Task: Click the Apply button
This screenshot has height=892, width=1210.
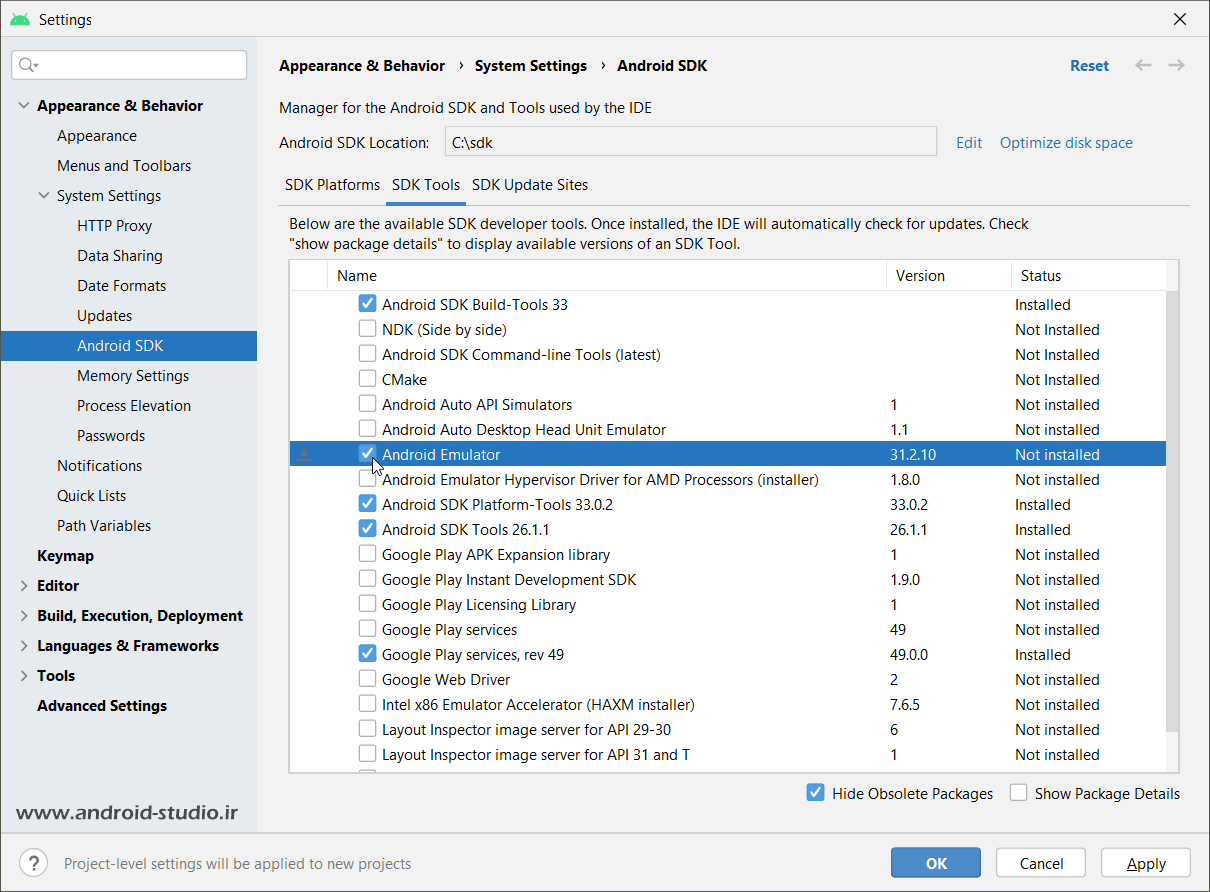Action: (x=1146, y=863)
